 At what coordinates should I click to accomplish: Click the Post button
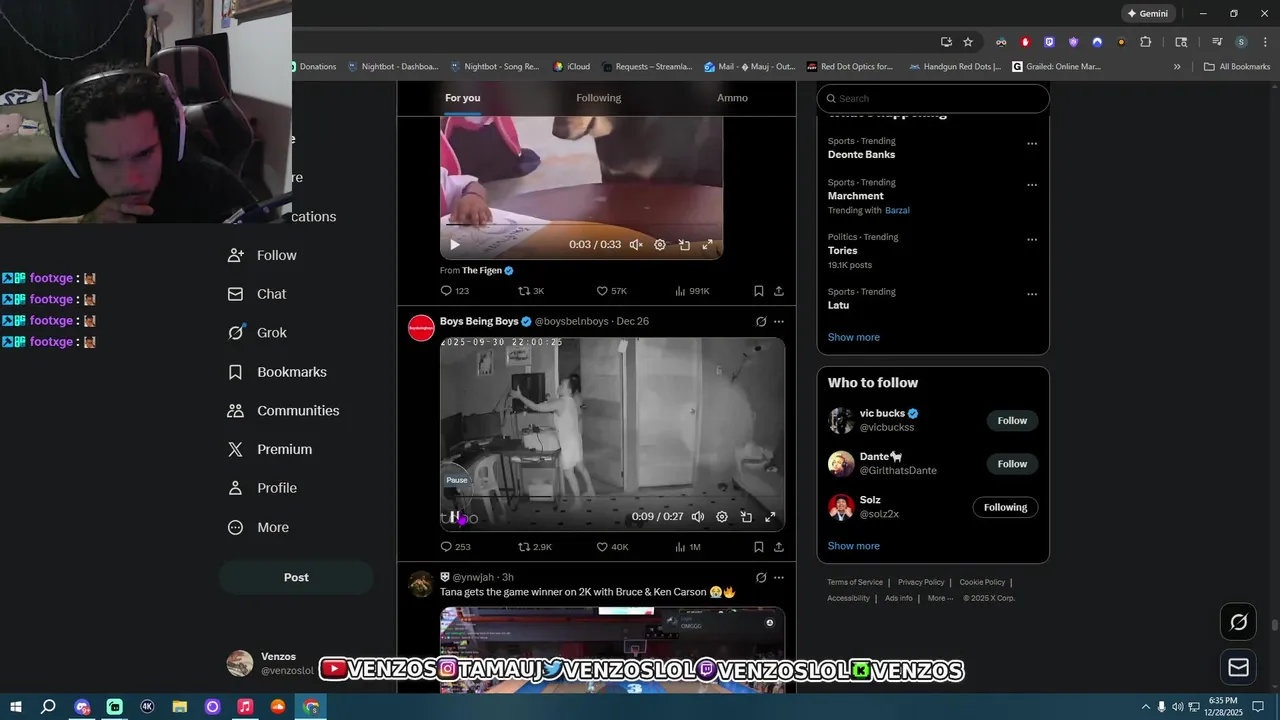click(296, 577)
